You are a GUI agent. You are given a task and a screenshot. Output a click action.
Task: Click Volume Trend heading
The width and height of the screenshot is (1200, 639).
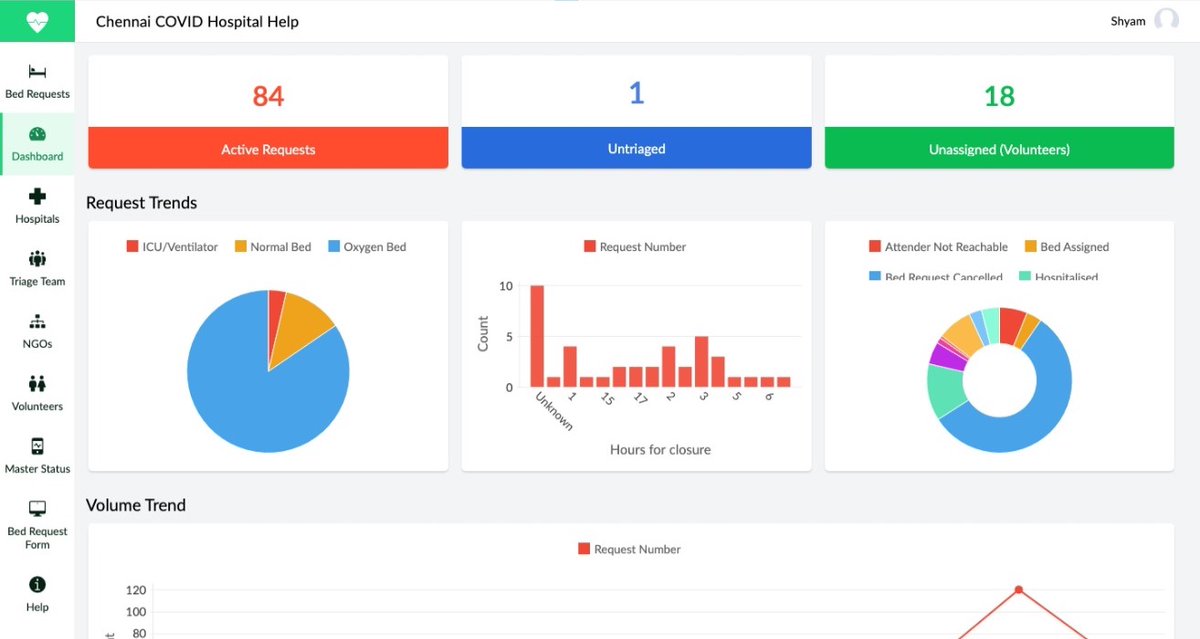(136, 505)
